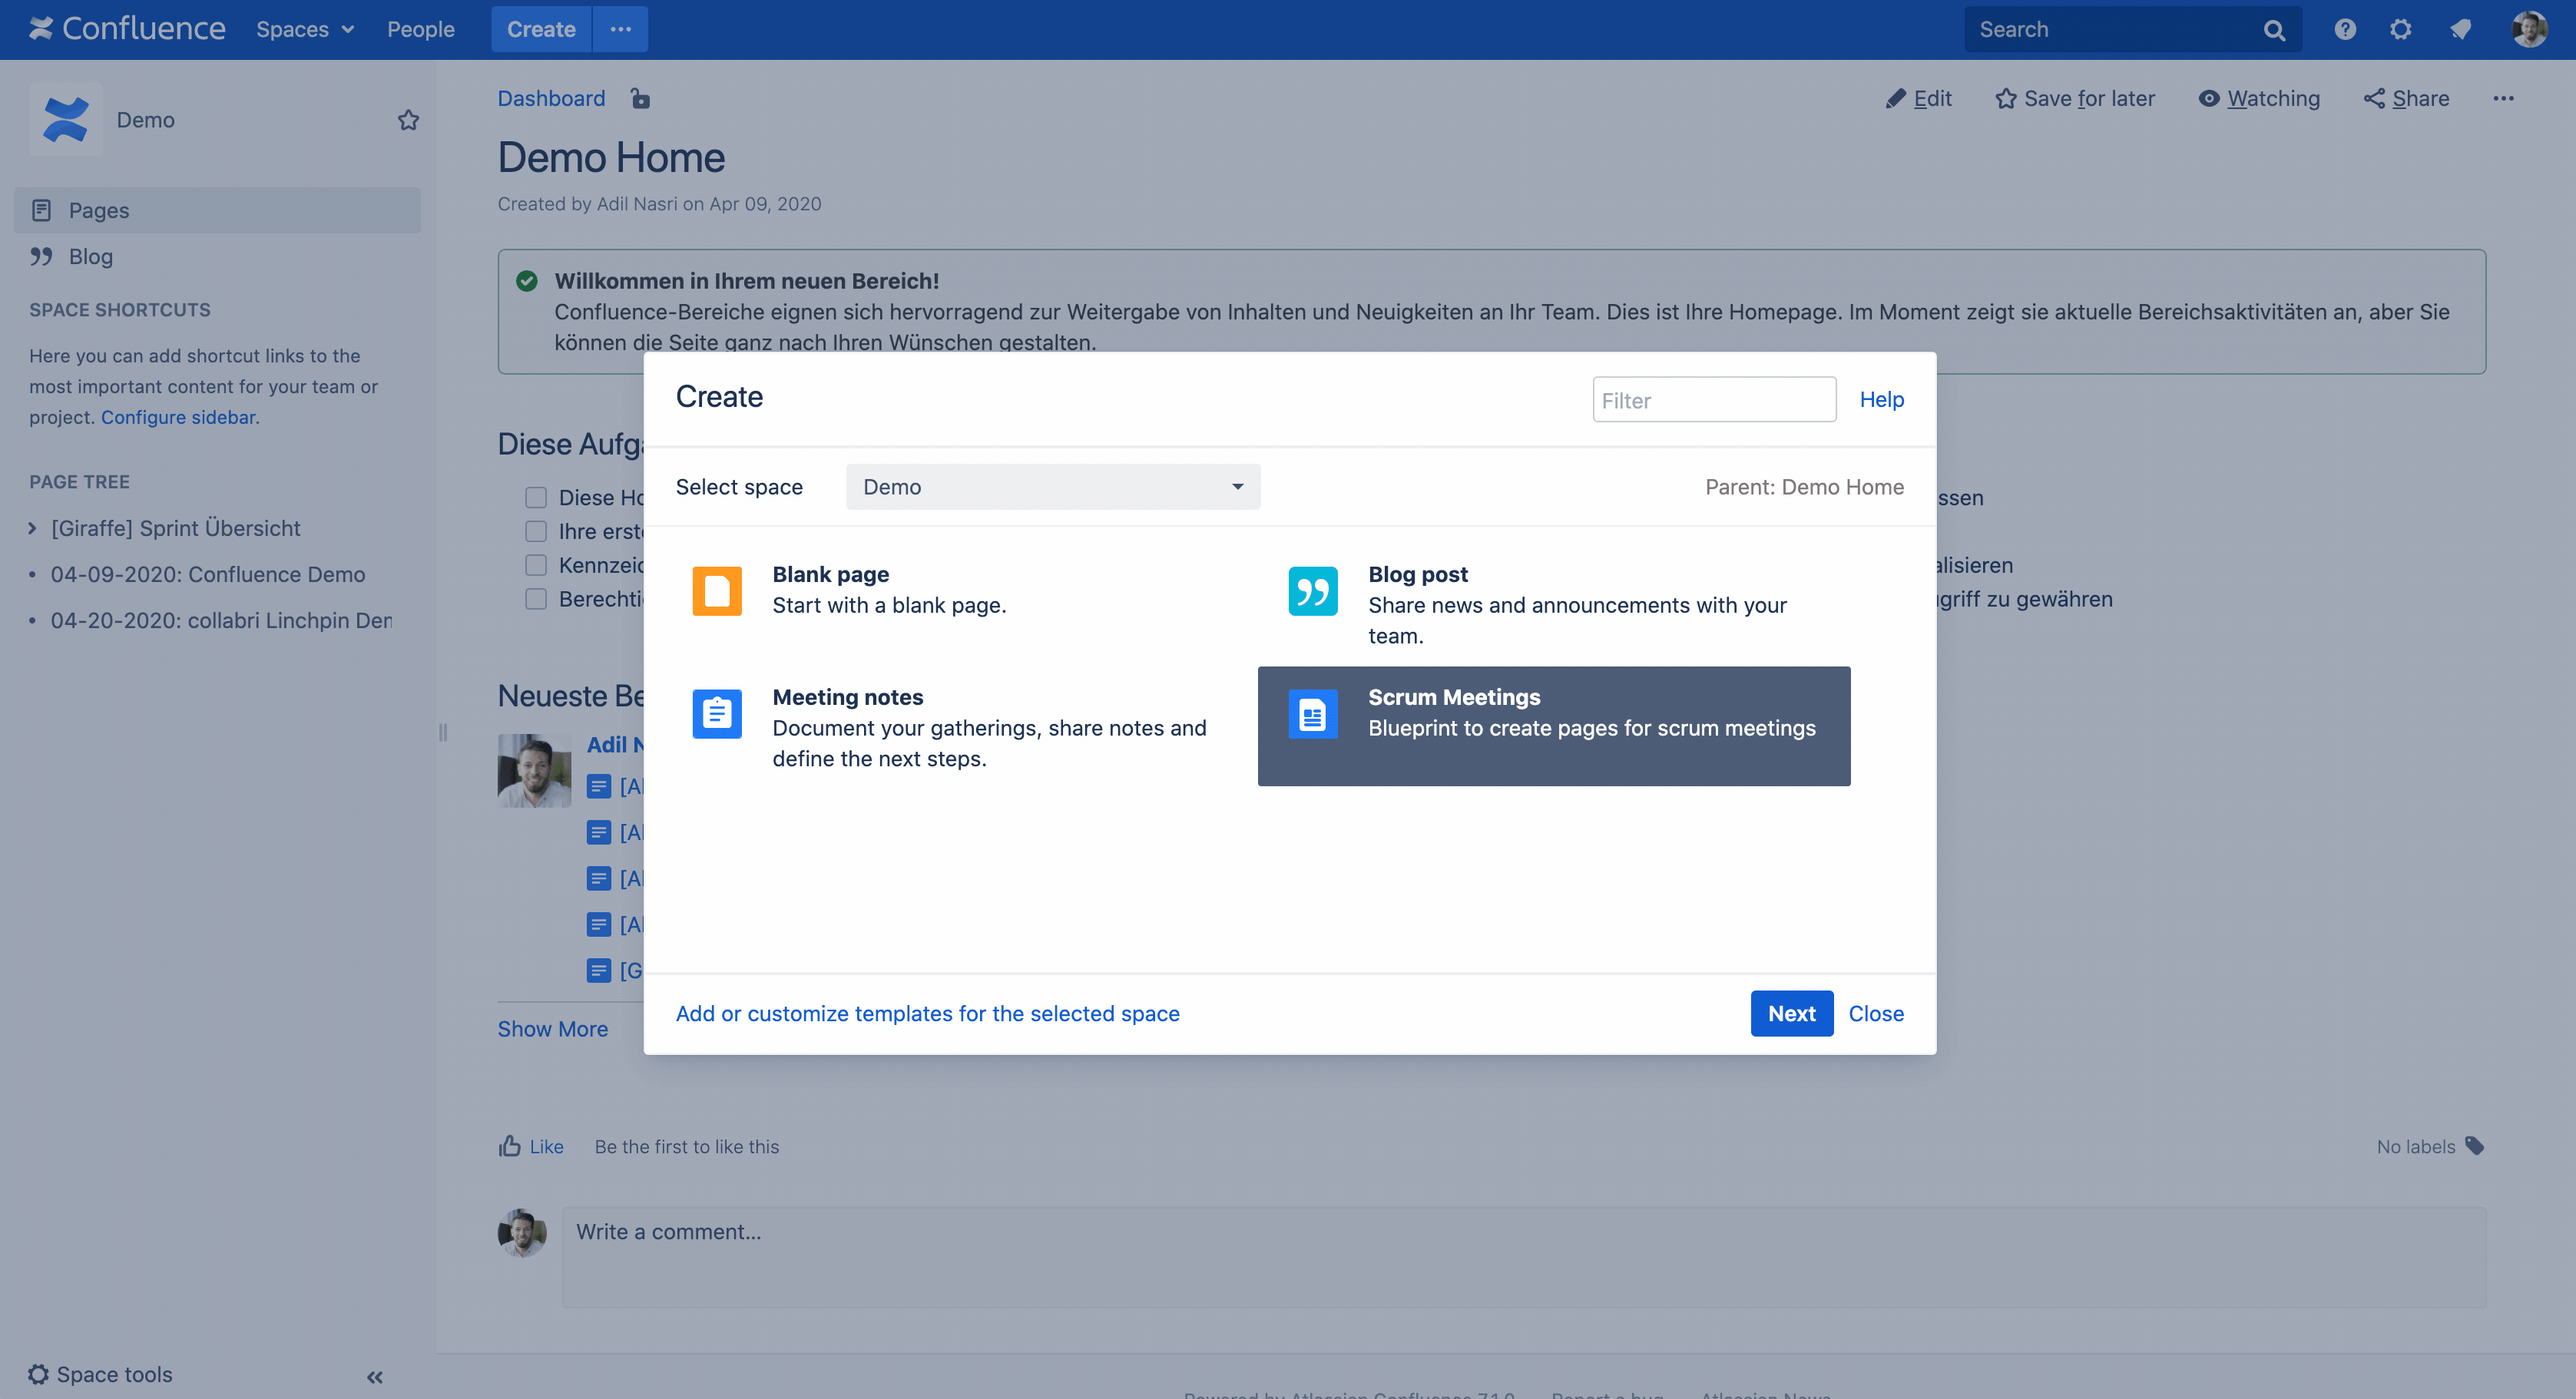Click the Show More link
The width and height of the screenshot is (2576, 1399).
(553, 1029)
